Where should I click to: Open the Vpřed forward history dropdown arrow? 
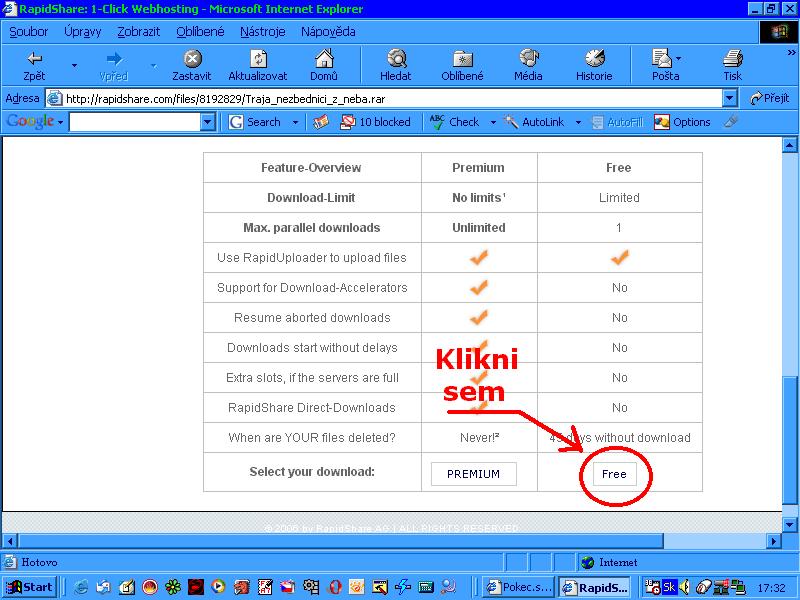(154, 65)
